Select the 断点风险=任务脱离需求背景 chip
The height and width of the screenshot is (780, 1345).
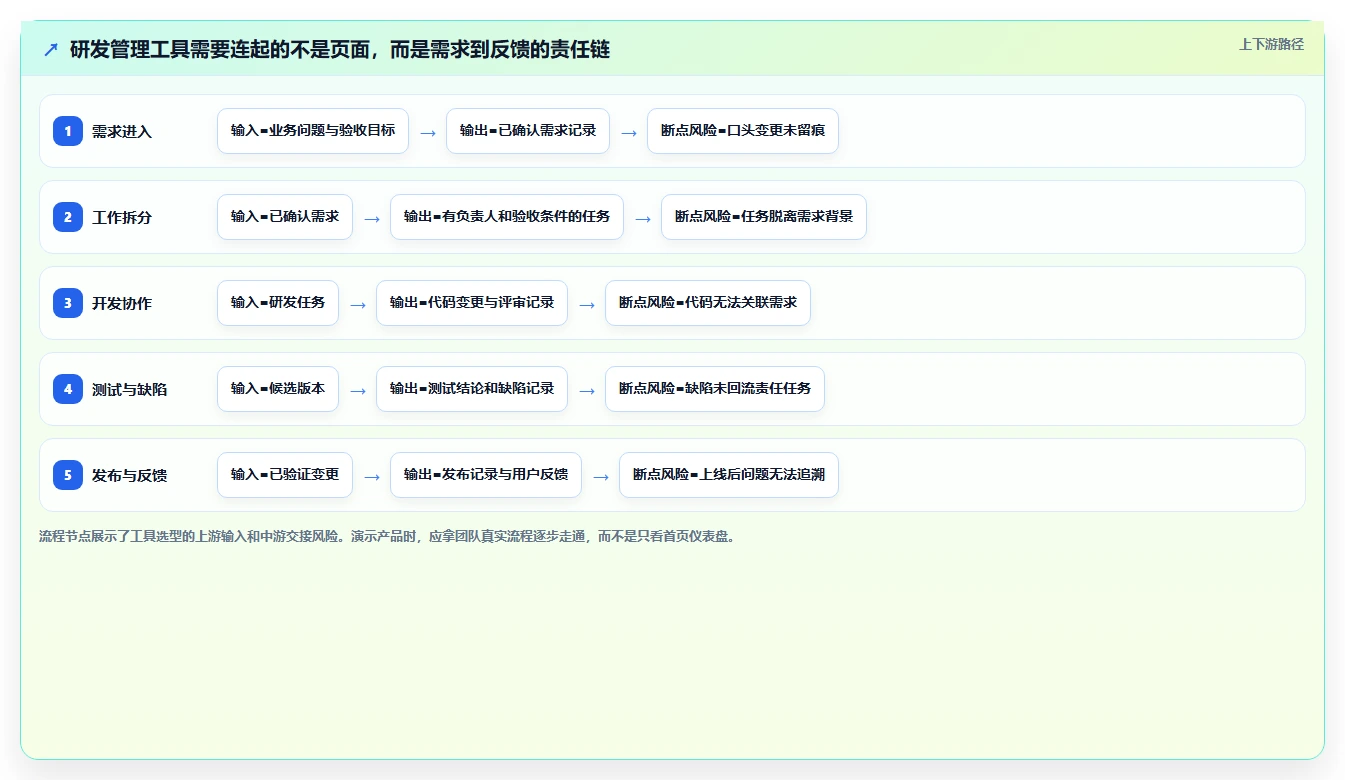click(764, 217)
